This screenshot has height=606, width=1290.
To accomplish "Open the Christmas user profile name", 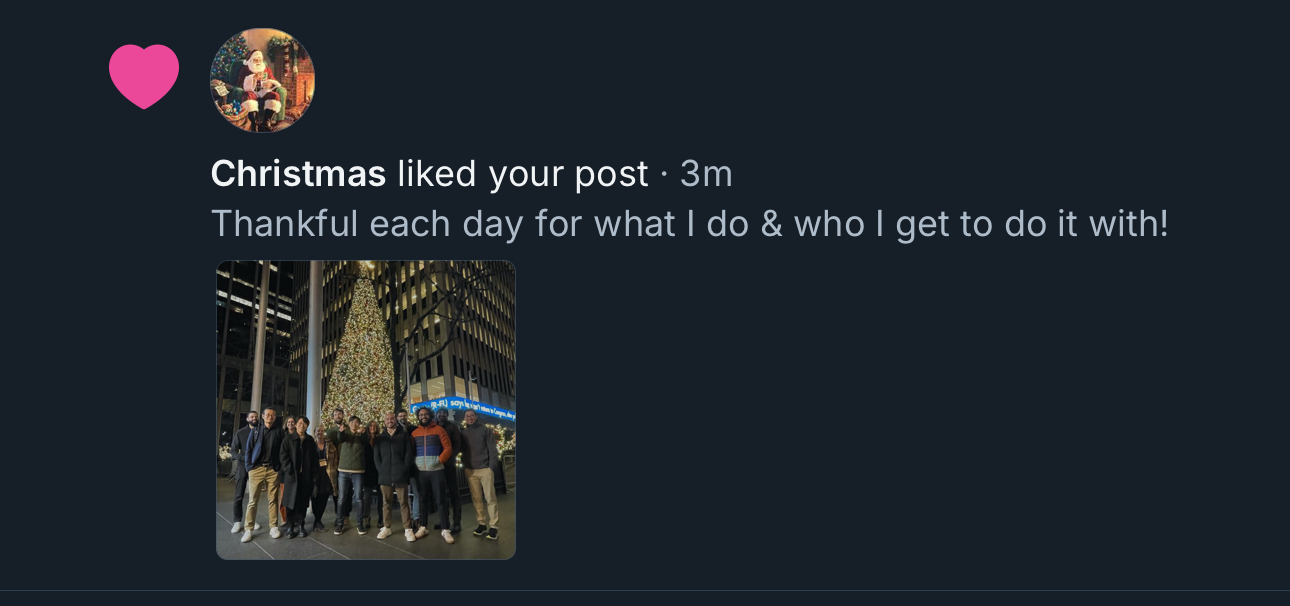I will tap(298, 174).
